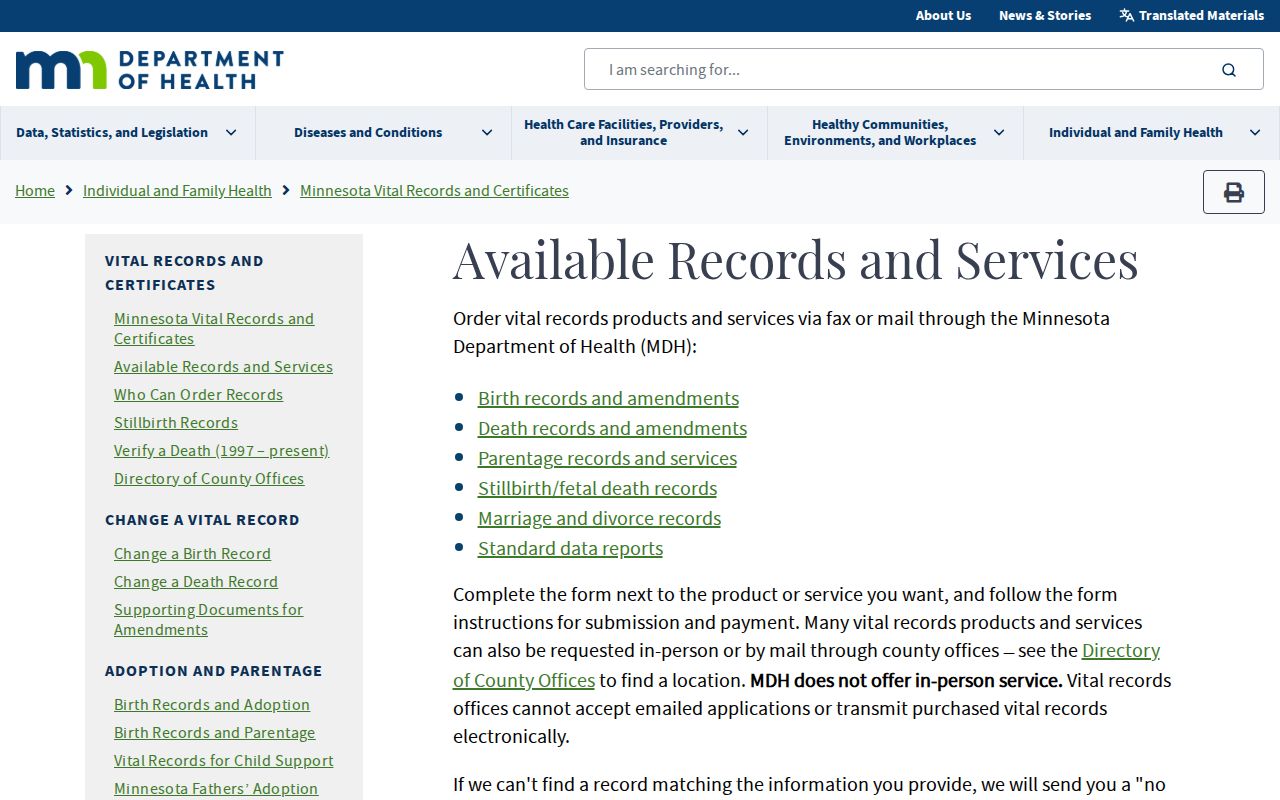The height and width of the screenshot is (800, 1280).
Task: Click the print page icon button
Action: tap(1234, 192)
